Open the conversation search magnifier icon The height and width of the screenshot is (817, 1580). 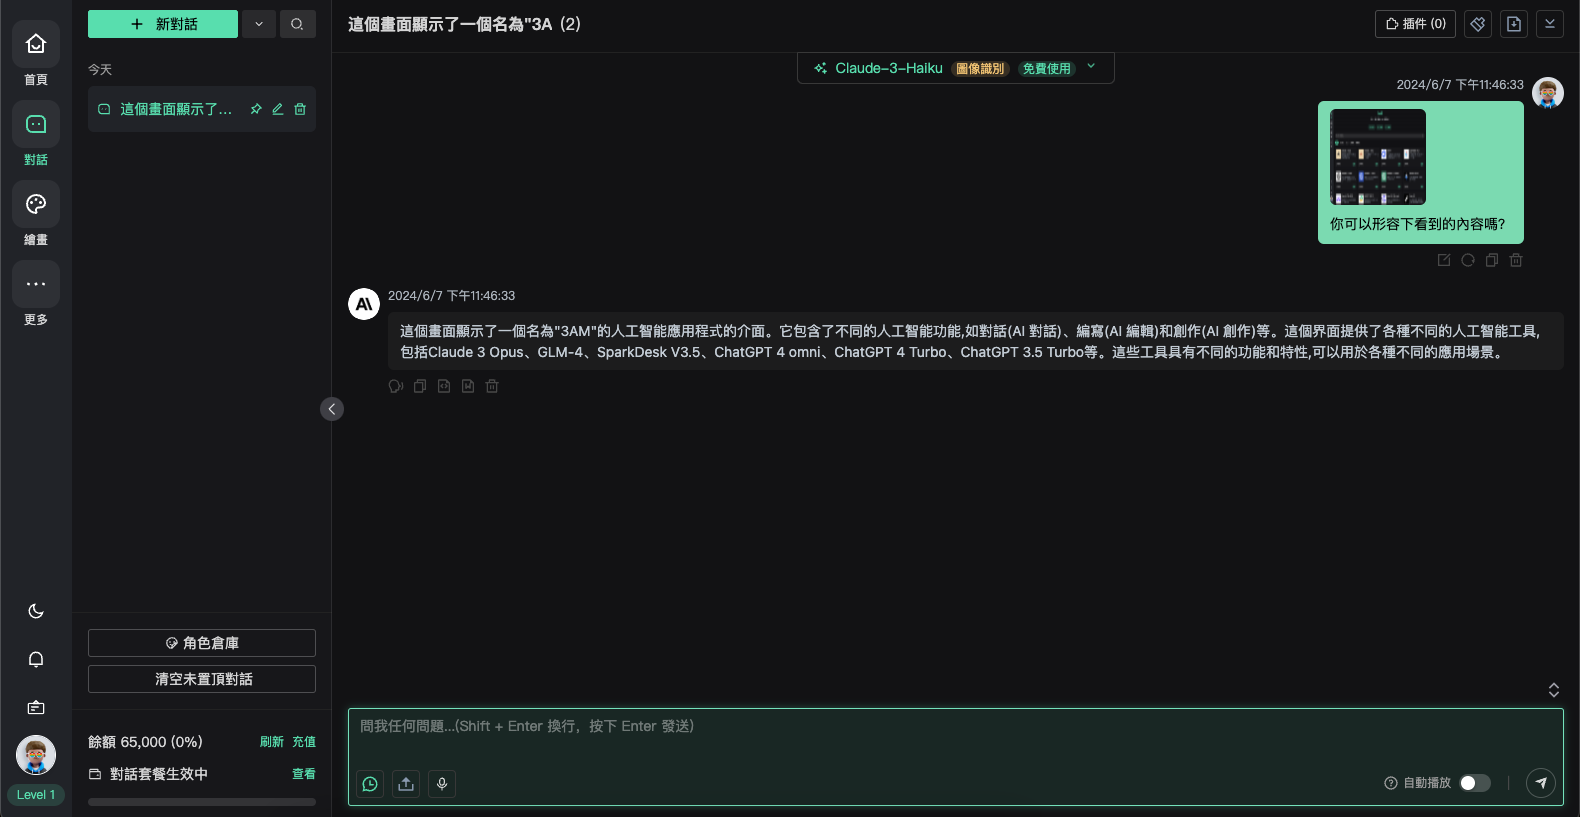click(297, 24)
